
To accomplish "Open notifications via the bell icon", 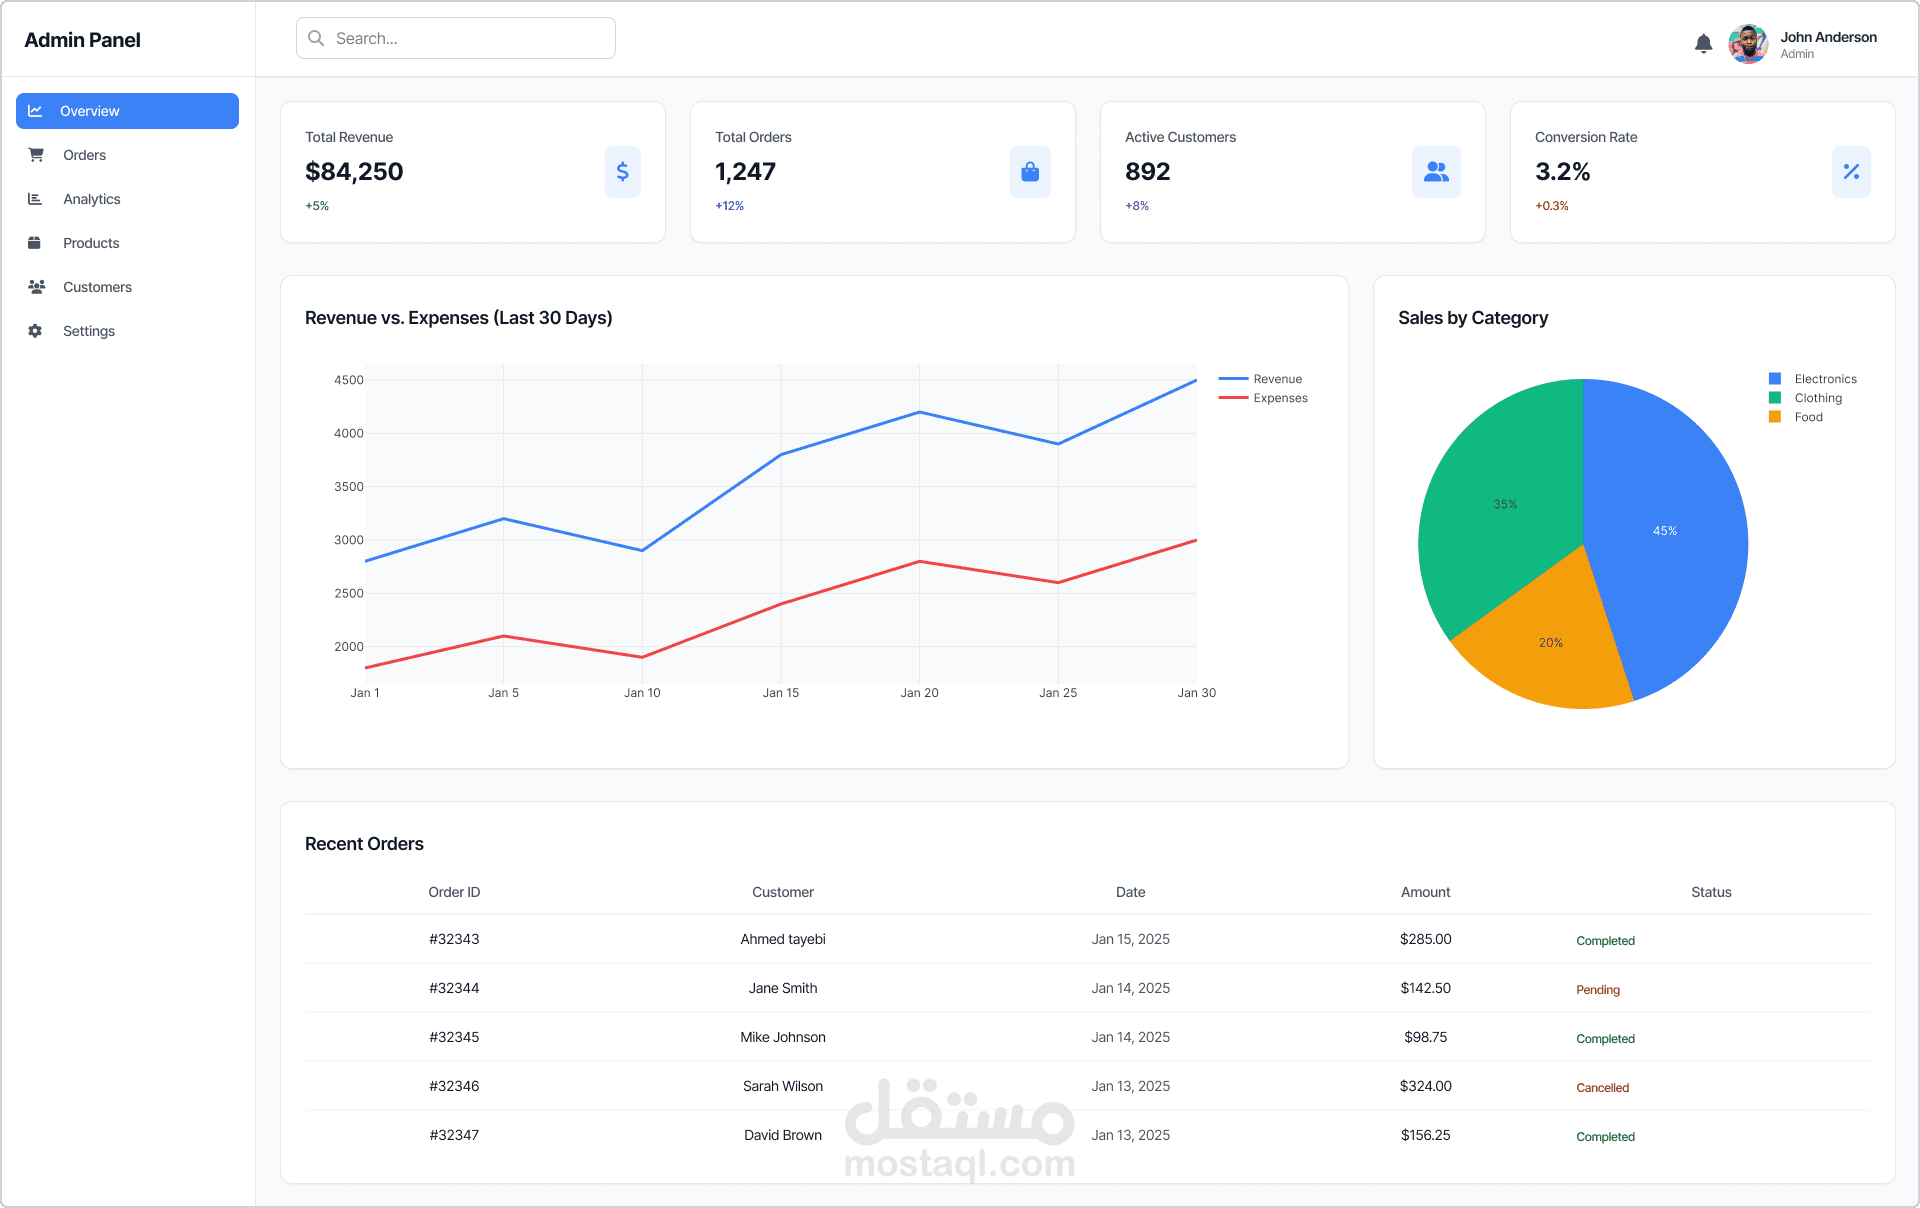I will pos(1703,43).
